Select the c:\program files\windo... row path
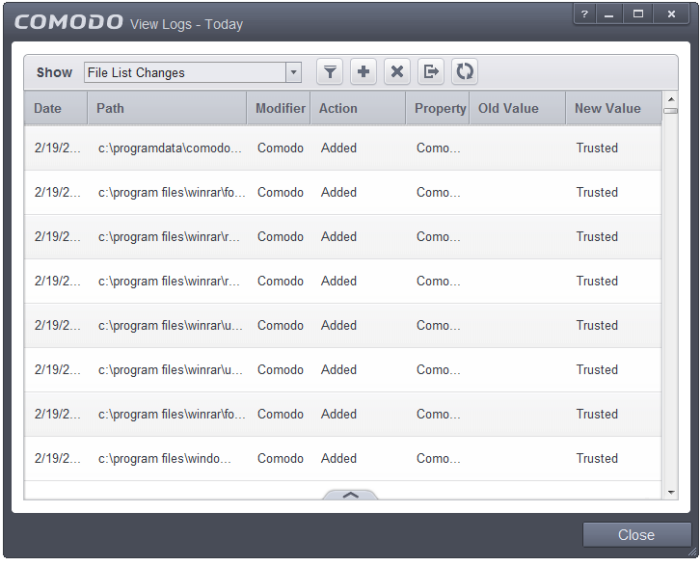The image size is (700, 561). [165, 458]
